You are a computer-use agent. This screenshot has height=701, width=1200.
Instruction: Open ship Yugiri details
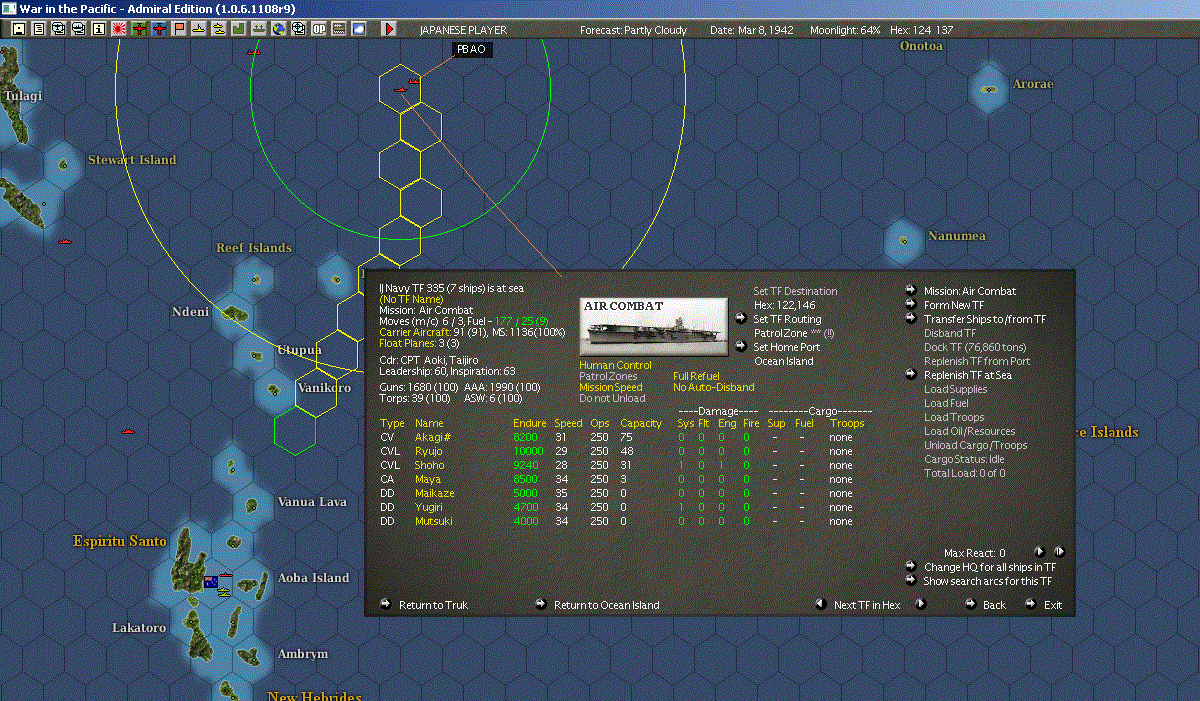tap(431, 507)
